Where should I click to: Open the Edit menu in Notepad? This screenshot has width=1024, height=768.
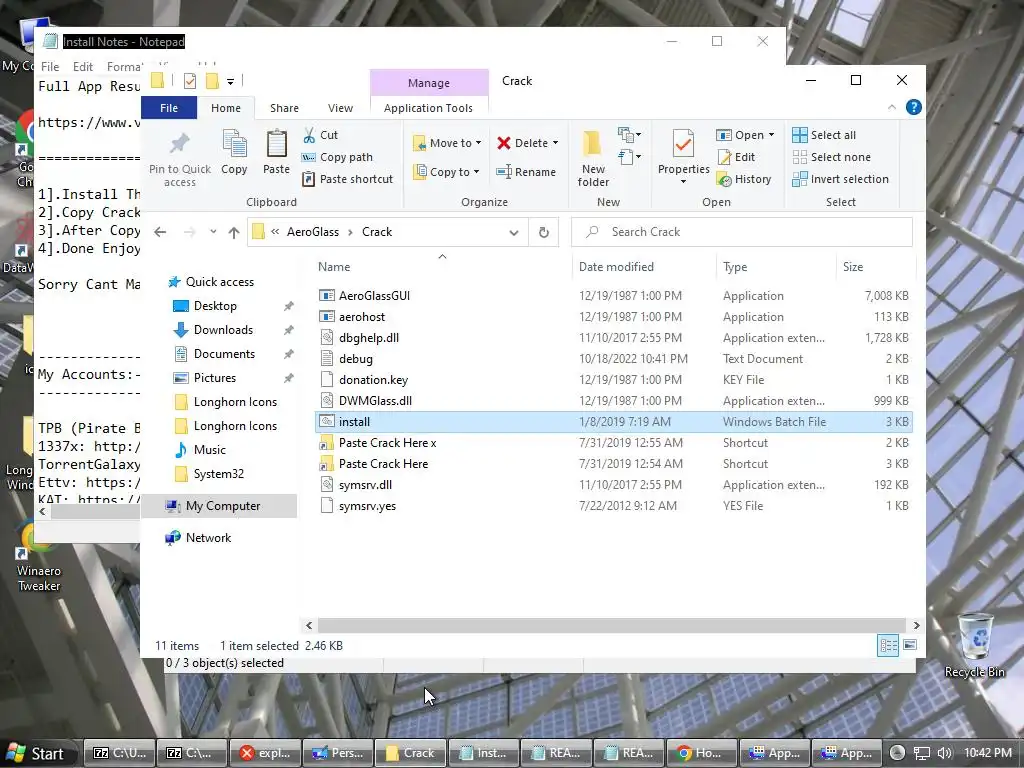pos(83,67)
